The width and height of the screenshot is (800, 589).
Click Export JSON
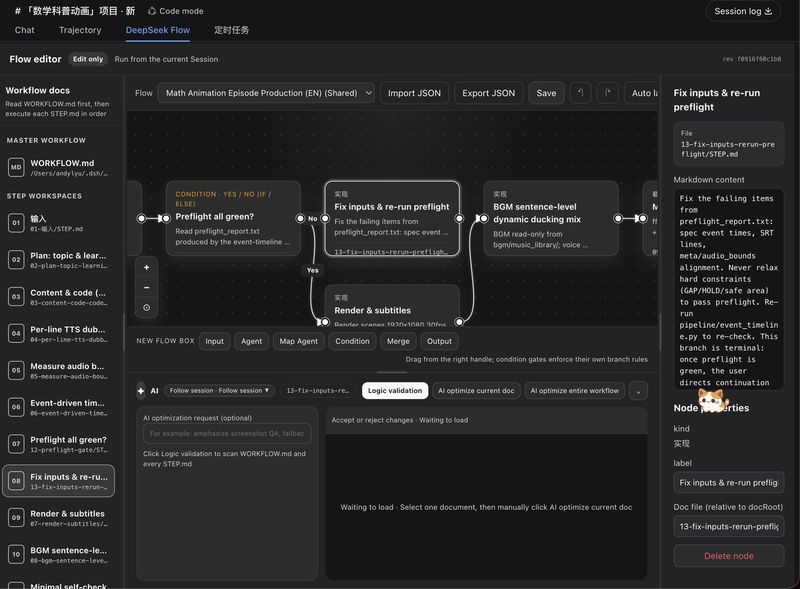click(488, 93)
